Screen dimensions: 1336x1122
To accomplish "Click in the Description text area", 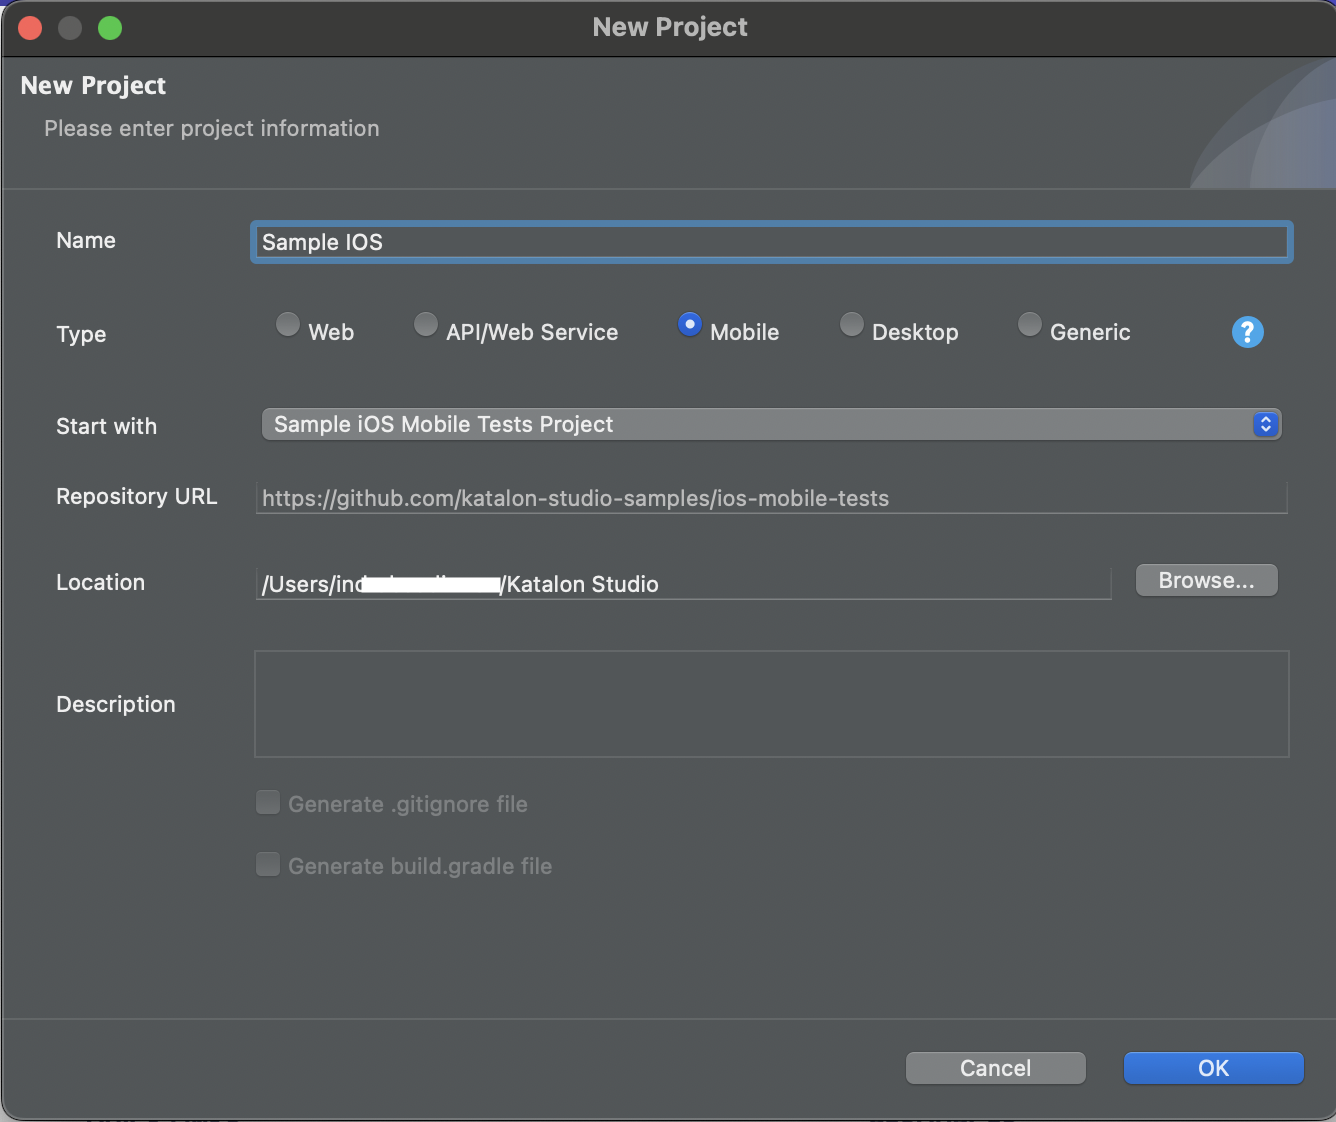I will pyautogui.click(x=770, y=704).
